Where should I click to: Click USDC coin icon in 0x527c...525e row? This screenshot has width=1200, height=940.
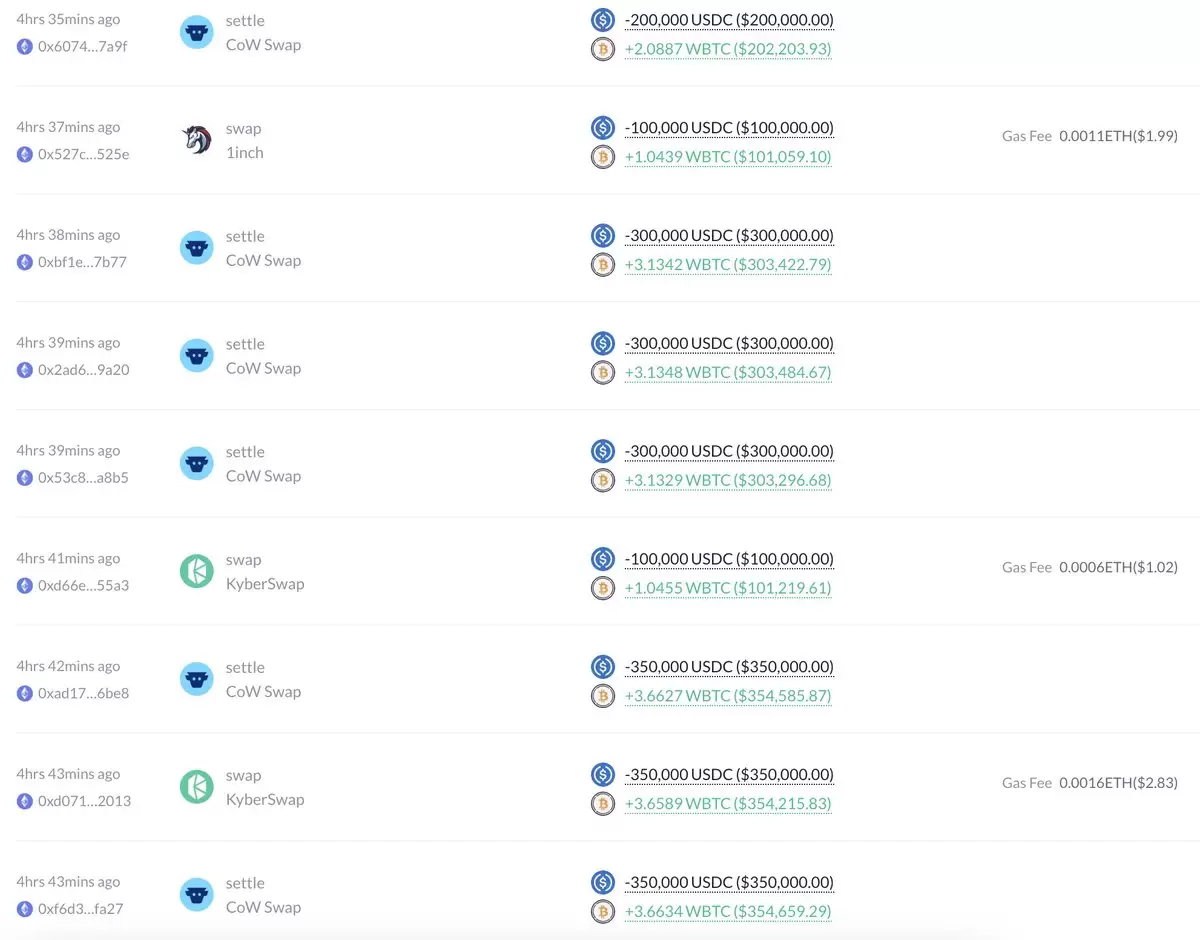[602, 127]
